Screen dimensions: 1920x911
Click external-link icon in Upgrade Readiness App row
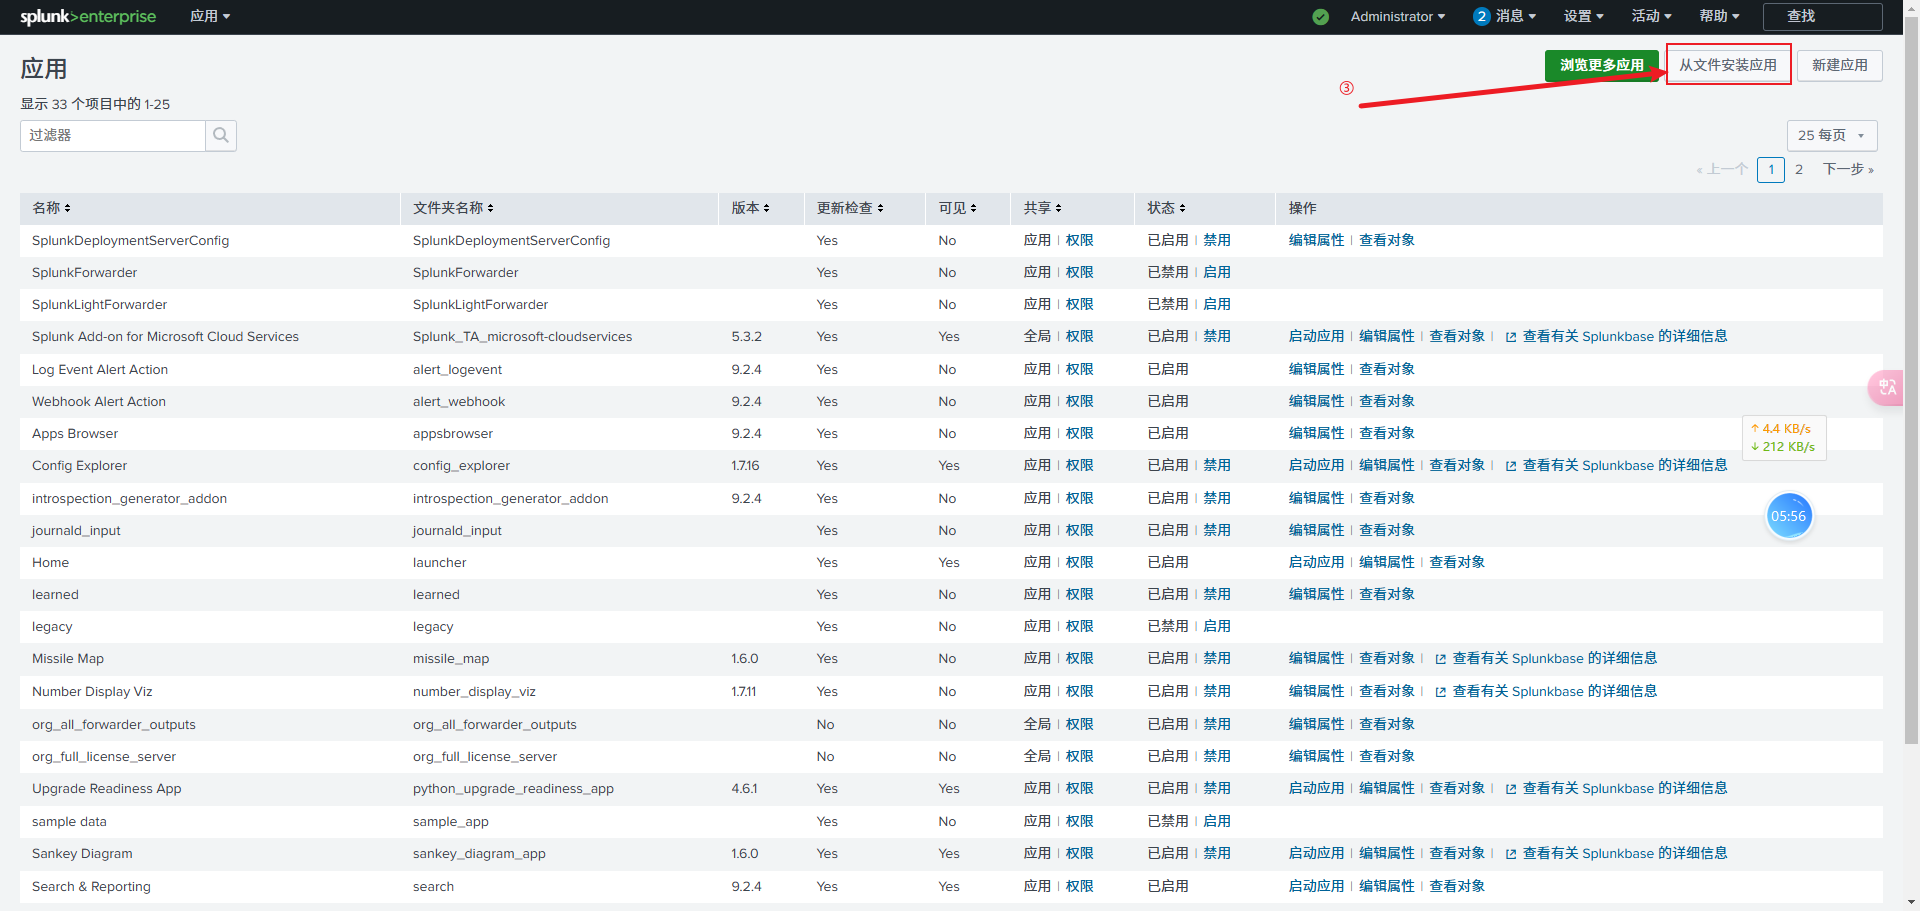pos(1511,790)
